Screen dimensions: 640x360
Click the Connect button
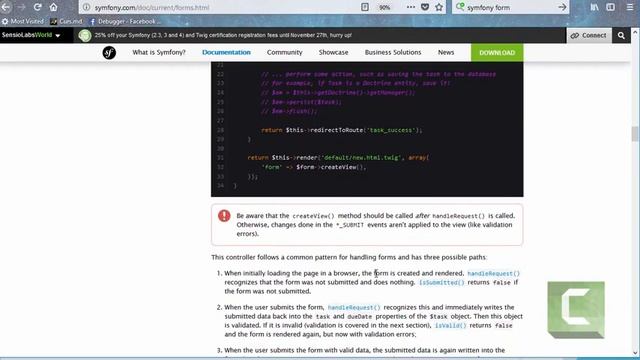tap(589, 36)
